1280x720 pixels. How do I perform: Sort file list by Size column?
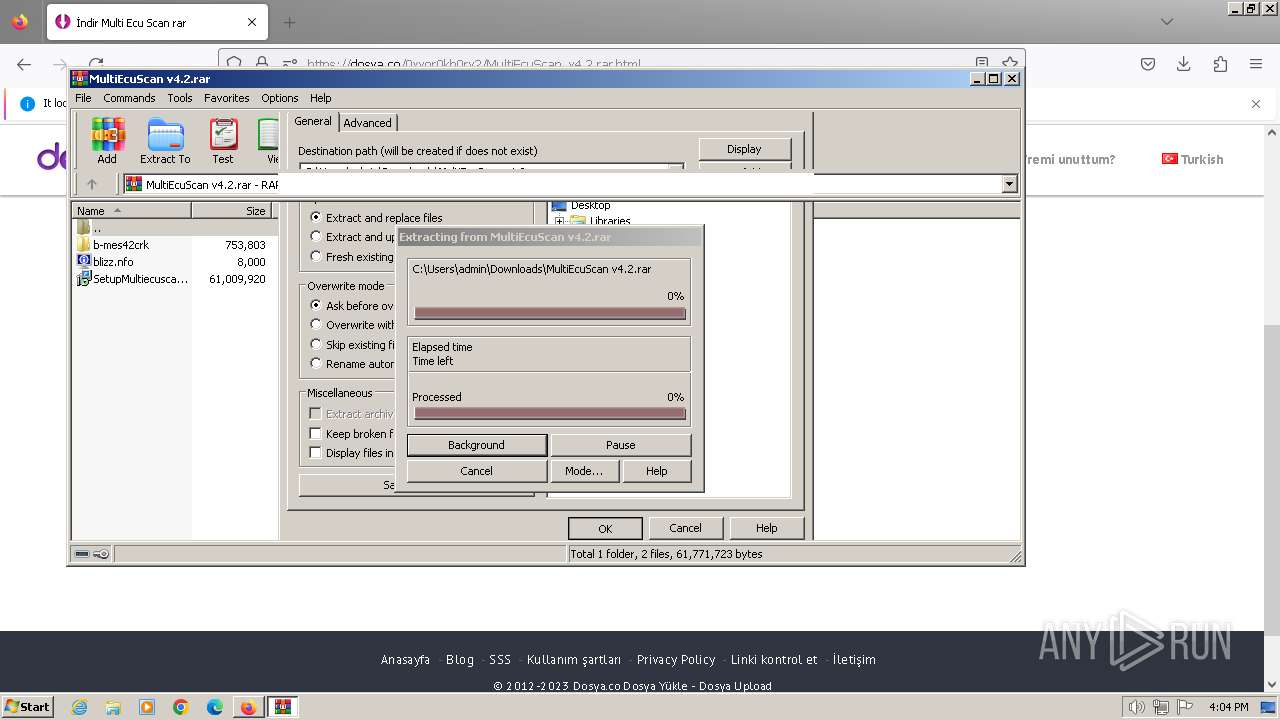(x=234, y=211)
